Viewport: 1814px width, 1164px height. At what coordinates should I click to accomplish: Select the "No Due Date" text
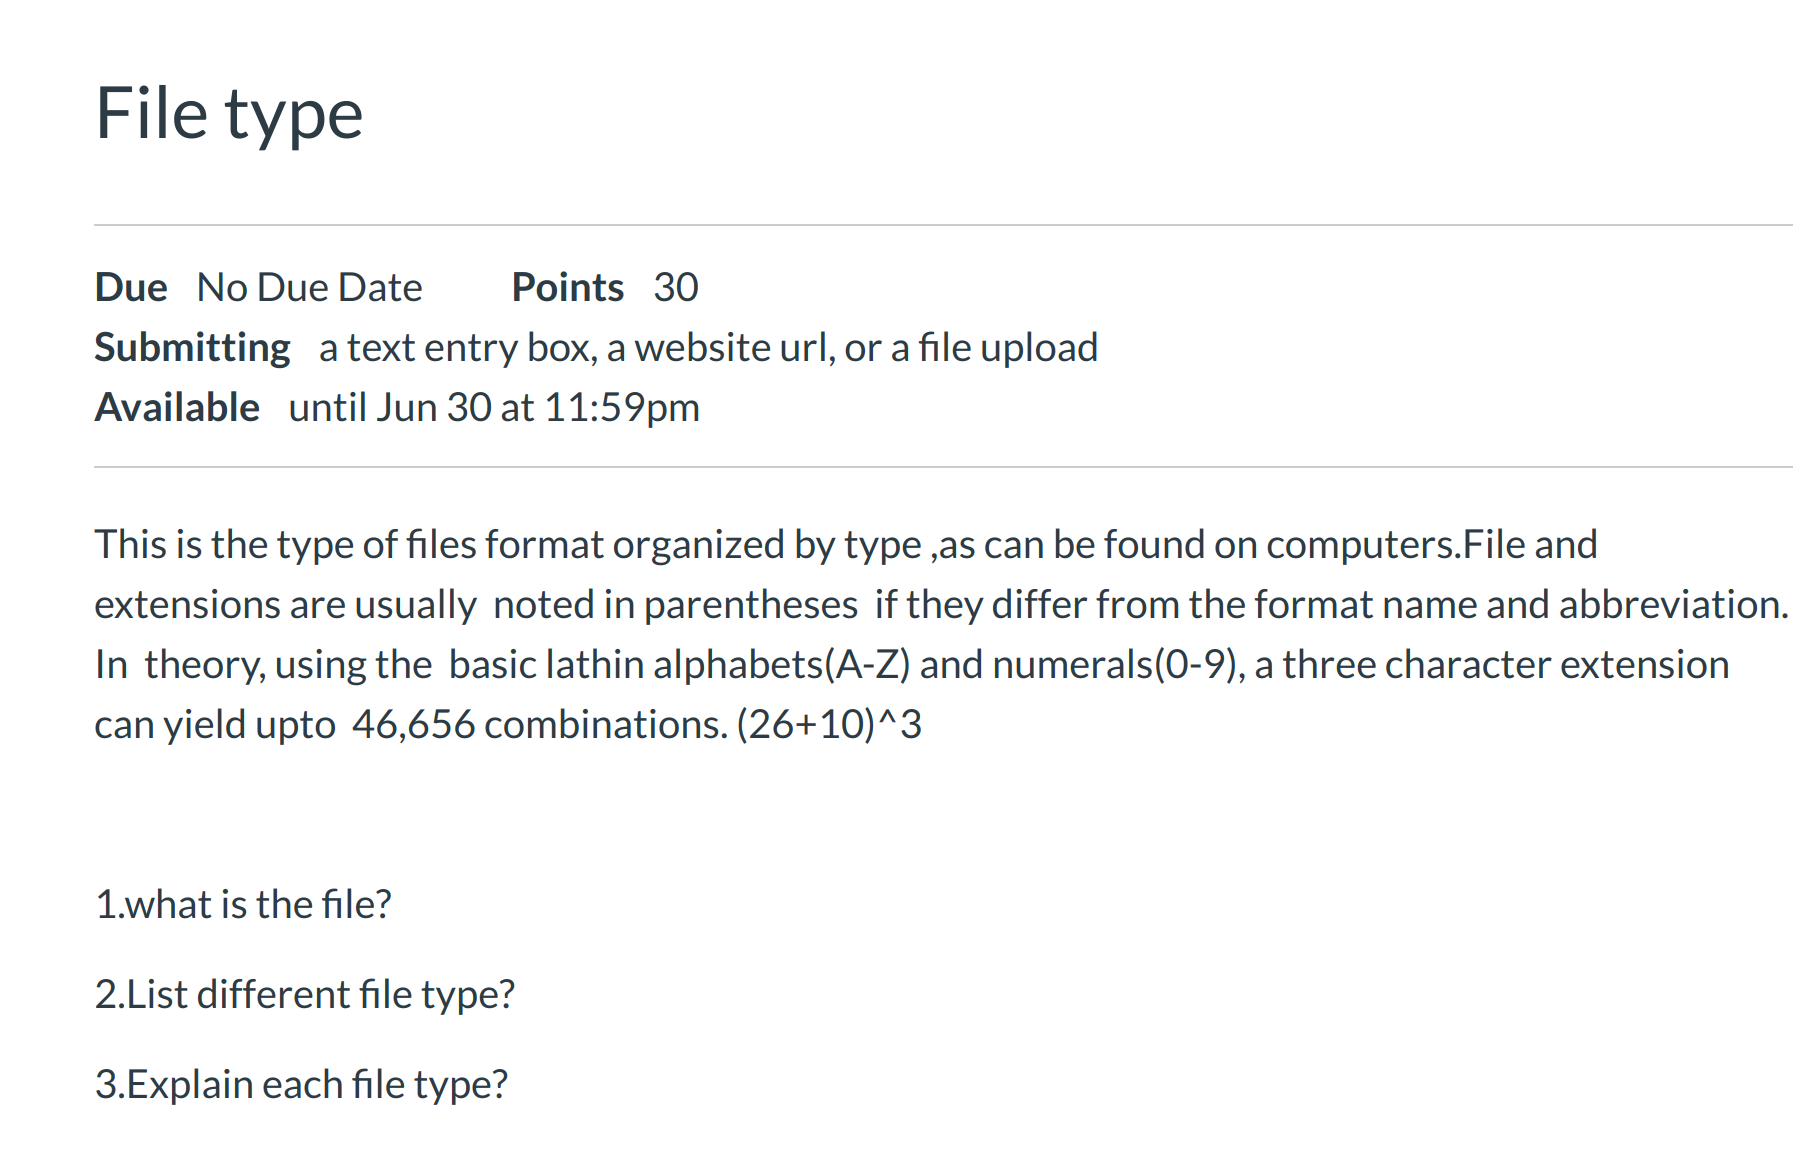309,288
